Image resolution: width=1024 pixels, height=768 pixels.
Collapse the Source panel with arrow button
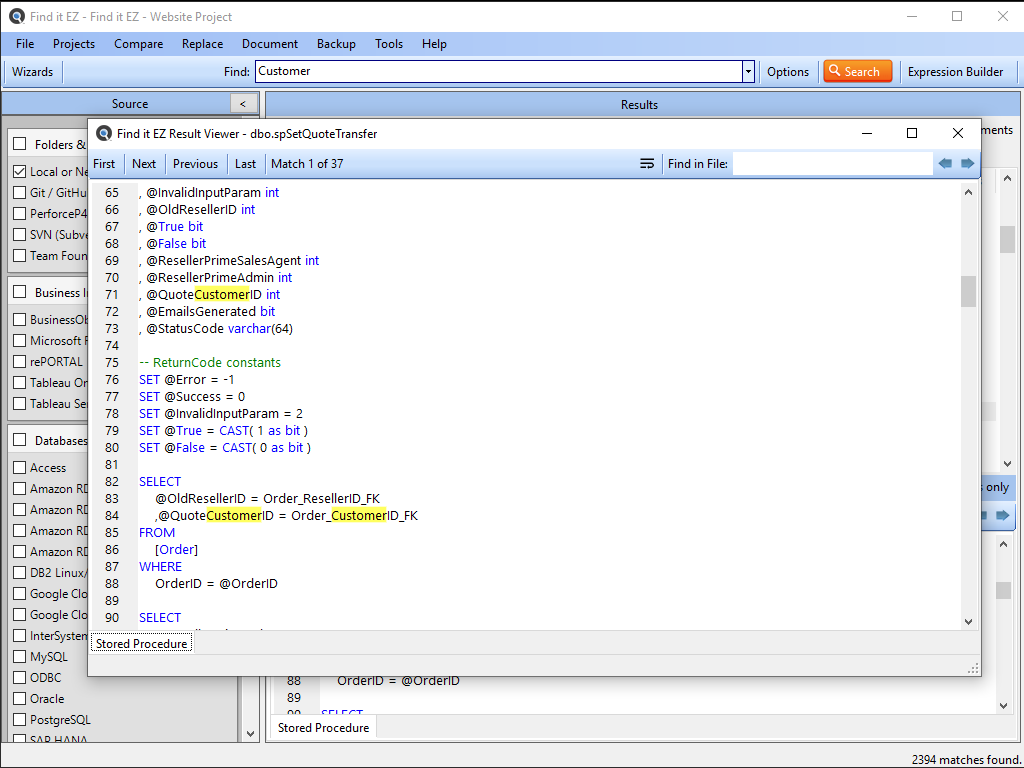pyautogui.click(x=243, y=104)
